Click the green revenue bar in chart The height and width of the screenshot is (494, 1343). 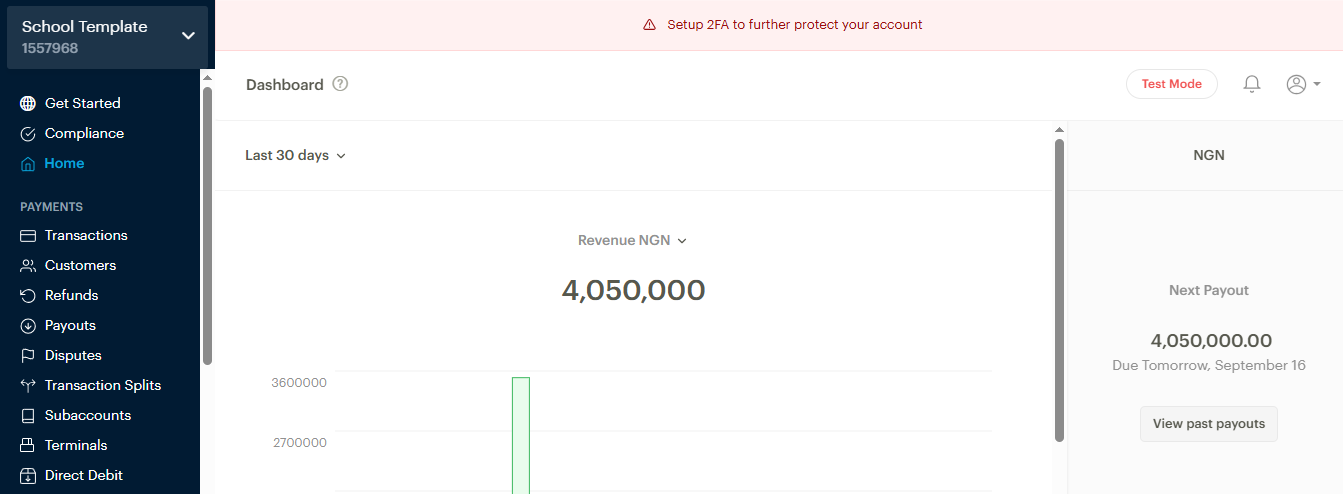point(521,435)
